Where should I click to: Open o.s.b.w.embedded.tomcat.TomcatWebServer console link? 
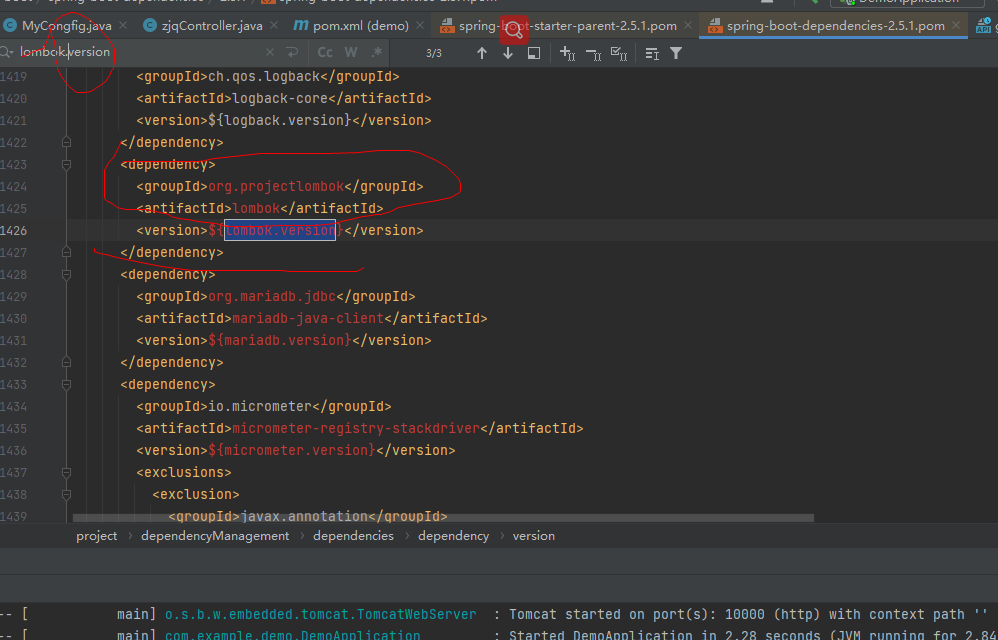(320, 615)
